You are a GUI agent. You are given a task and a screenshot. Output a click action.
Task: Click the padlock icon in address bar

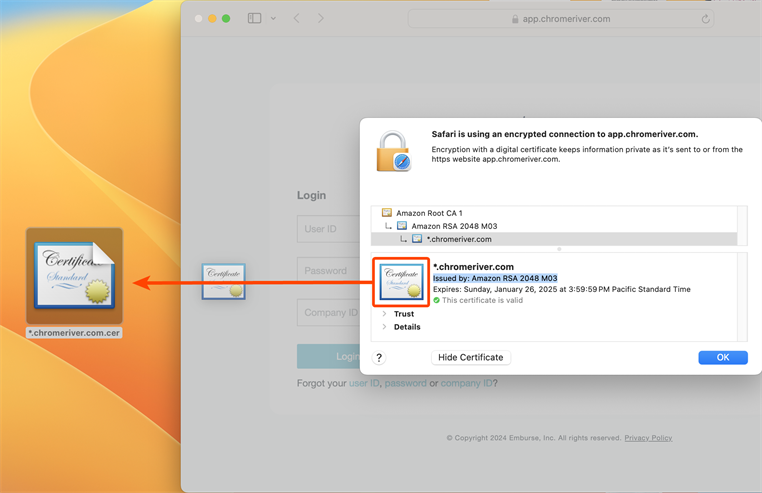pyautogui.click(x=515, y=19)
